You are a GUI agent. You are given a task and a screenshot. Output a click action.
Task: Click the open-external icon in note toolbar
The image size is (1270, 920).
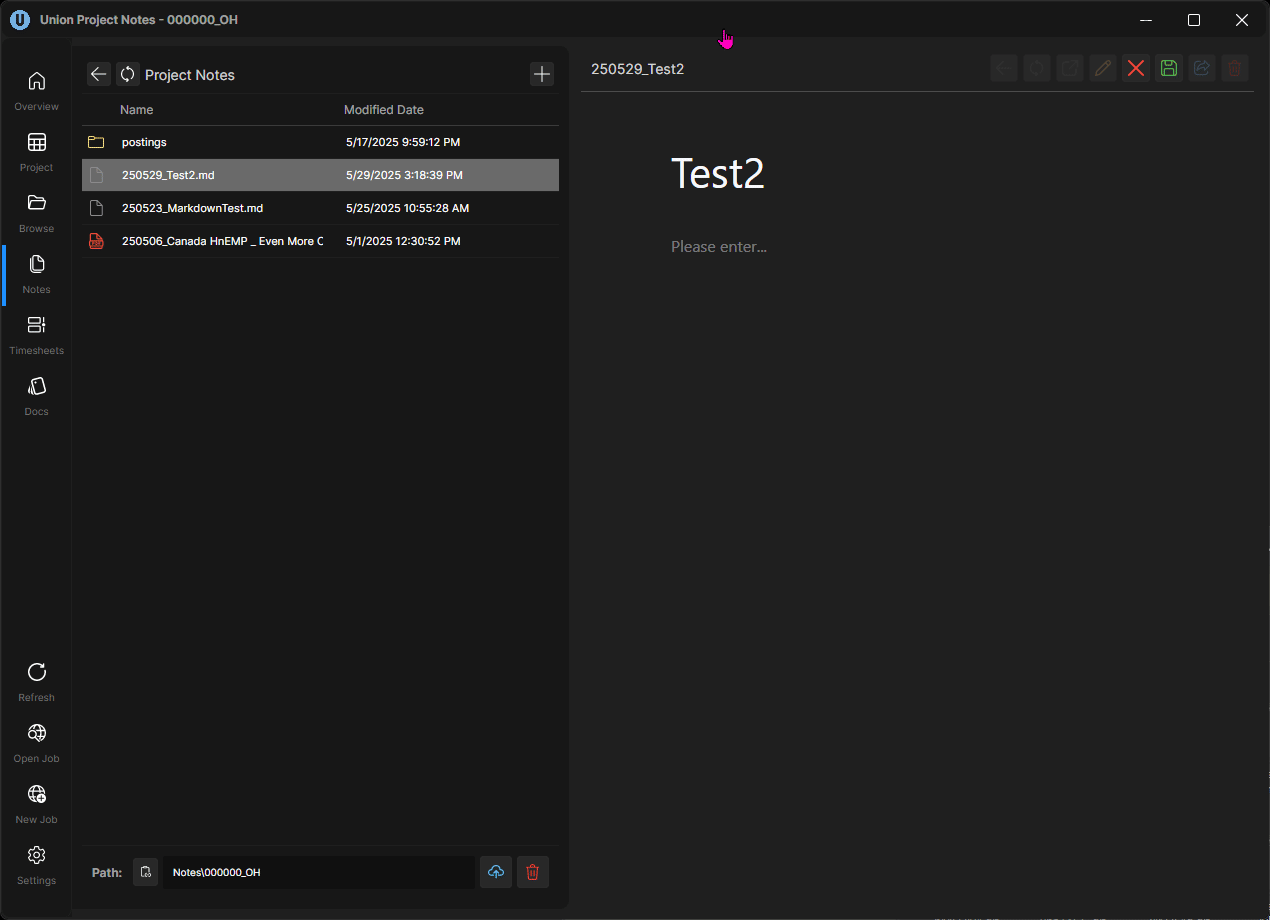pyautogui.click(x=1070, y=68)
